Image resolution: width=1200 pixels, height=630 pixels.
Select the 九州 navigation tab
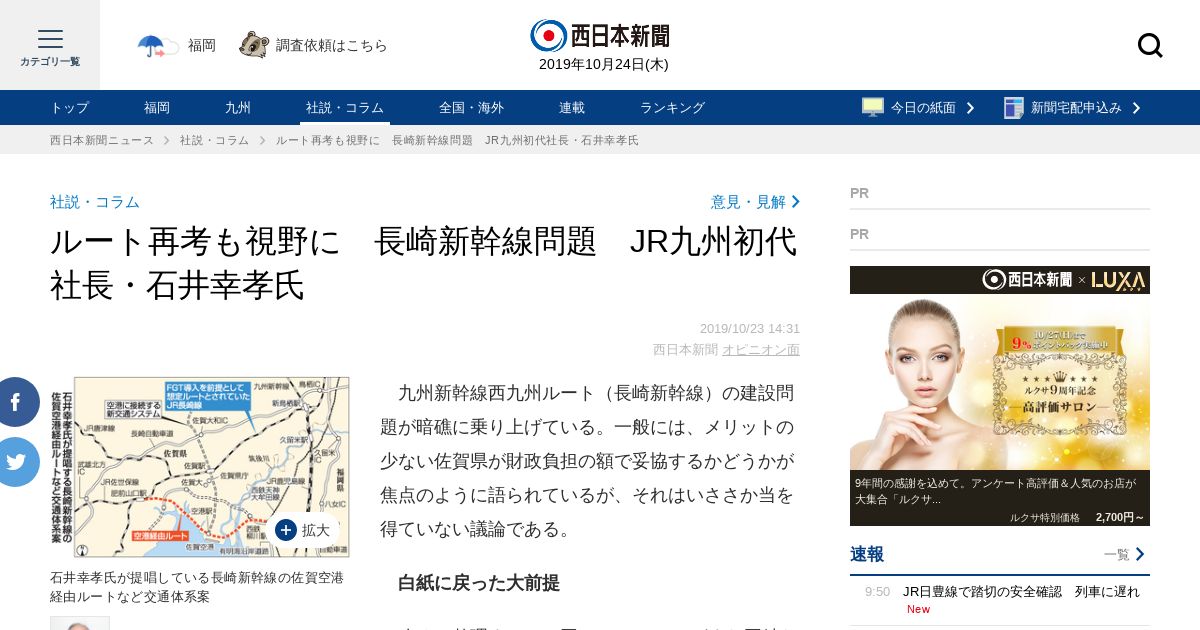point(238,107)
